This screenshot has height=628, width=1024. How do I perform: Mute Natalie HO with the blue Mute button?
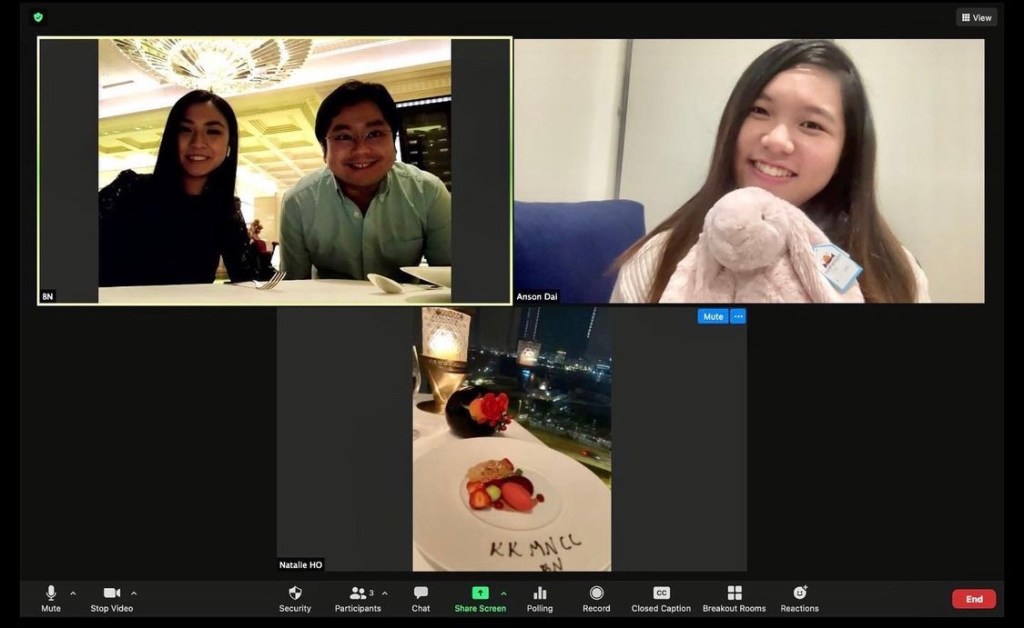point(712,317)
